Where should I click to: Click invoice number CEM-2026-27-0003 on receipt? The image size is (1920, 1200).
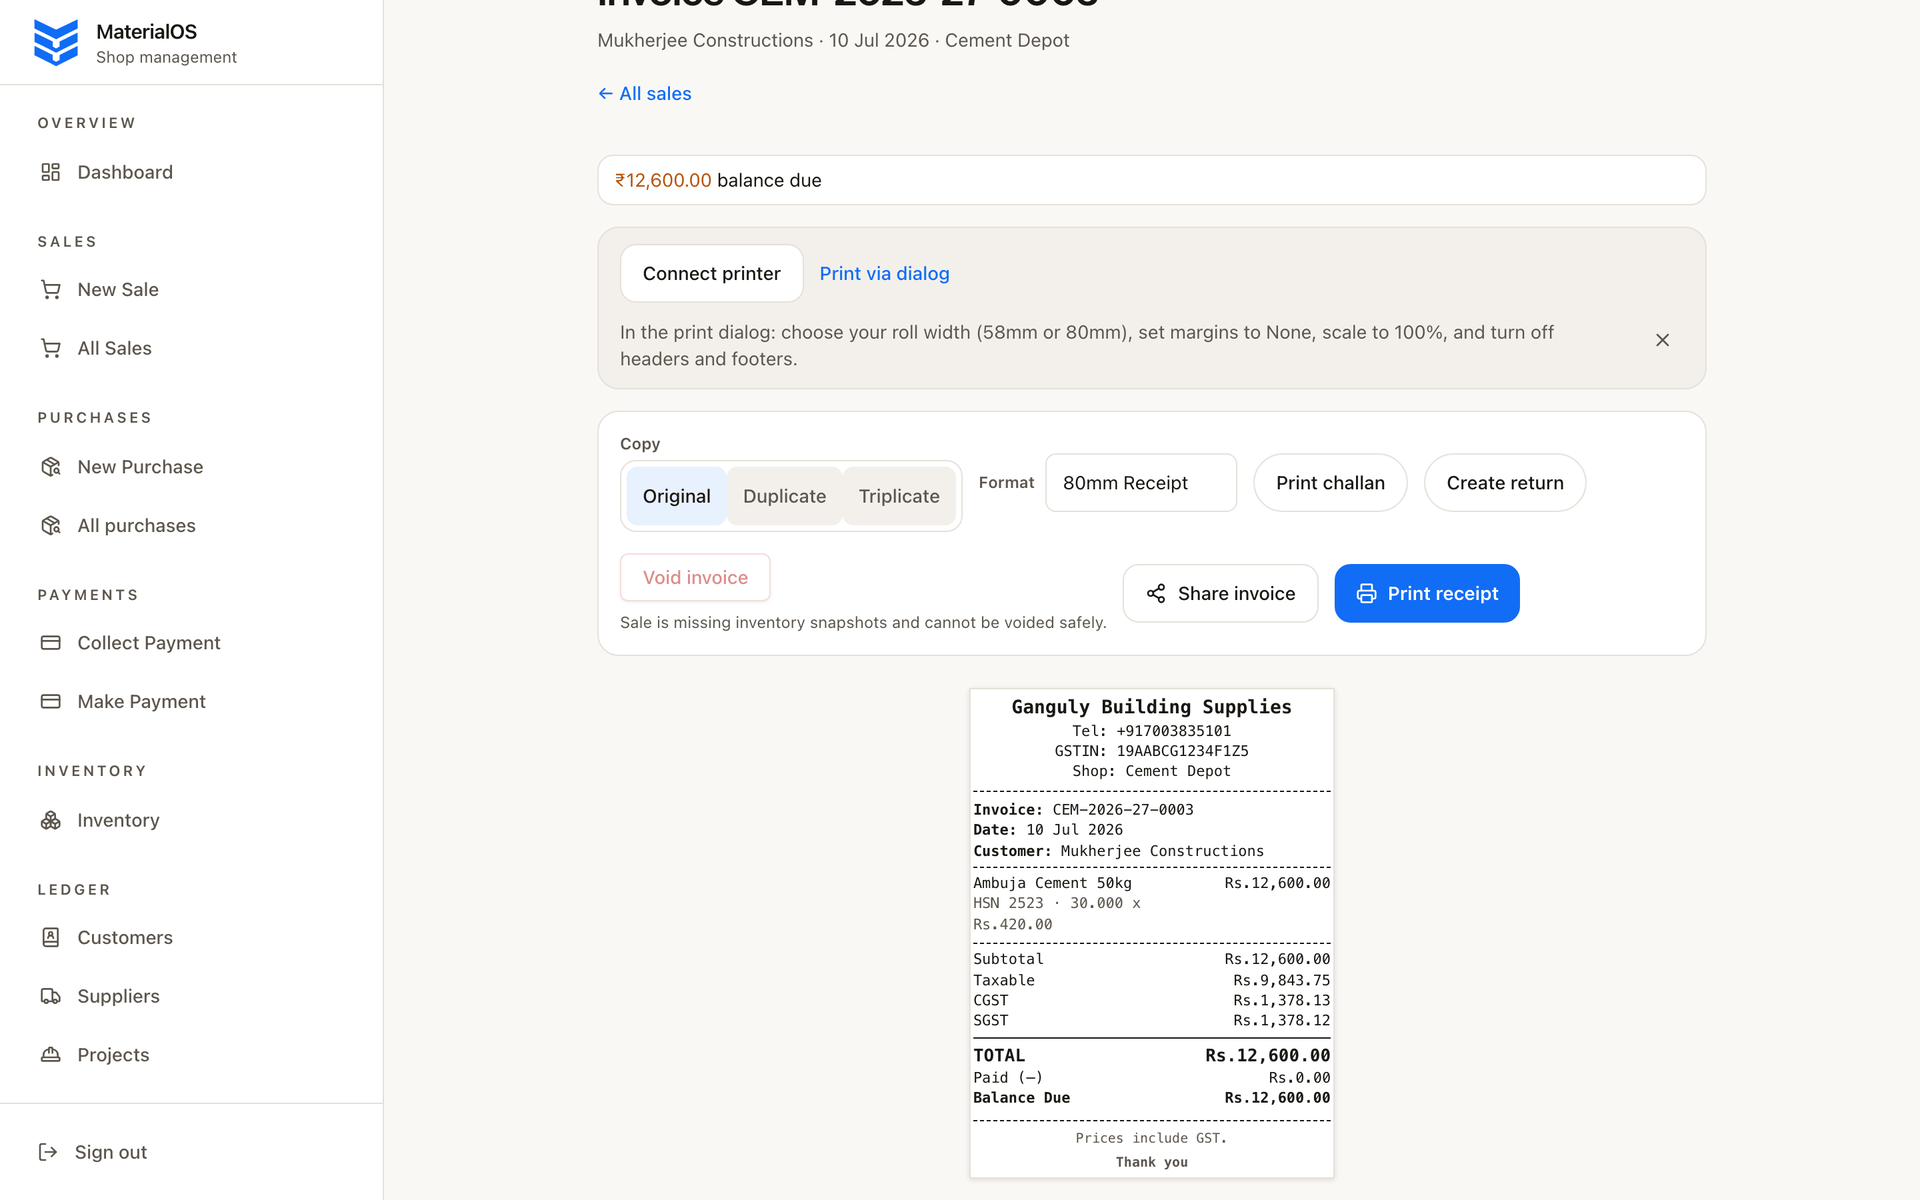[1123, 810]
